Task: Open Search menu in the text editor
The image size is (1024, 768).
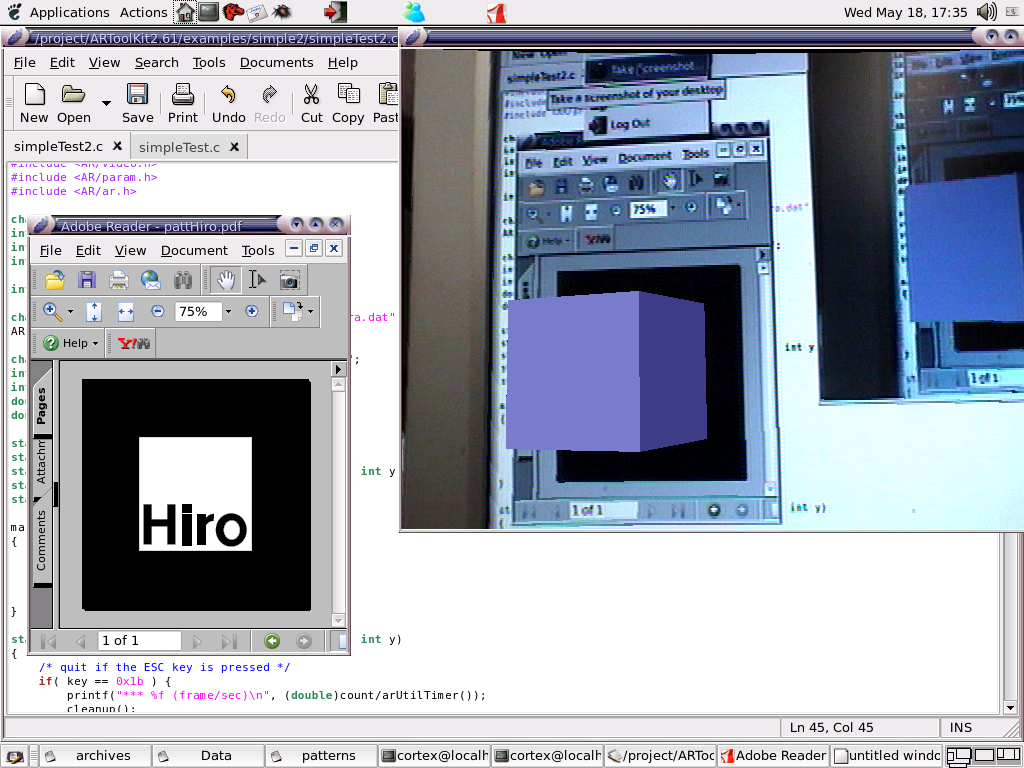Action: pos(157,63)
